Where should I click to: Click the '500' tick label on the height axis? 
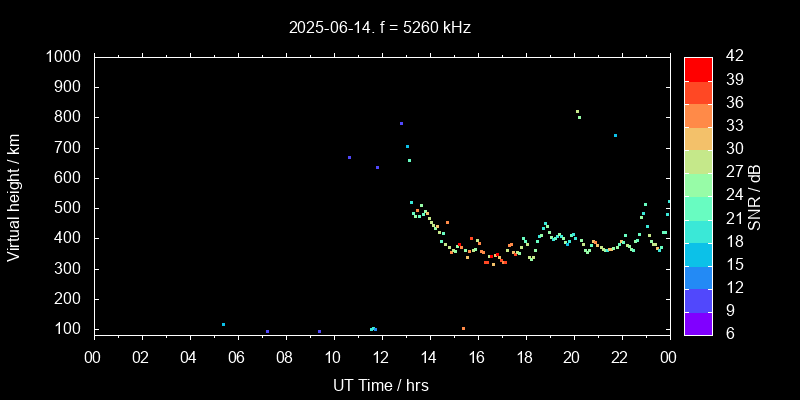click(71, 208)
